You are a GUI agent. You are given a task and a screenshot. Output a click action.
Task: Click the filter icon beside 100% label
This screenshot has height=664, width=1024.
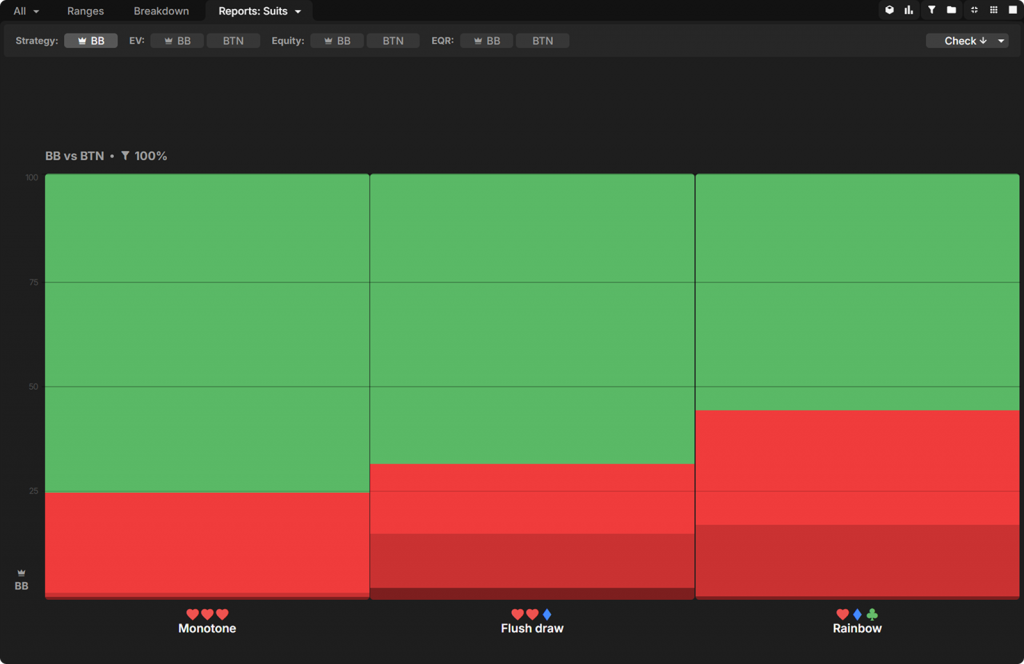pyautogui.click(x=125, y=156)
